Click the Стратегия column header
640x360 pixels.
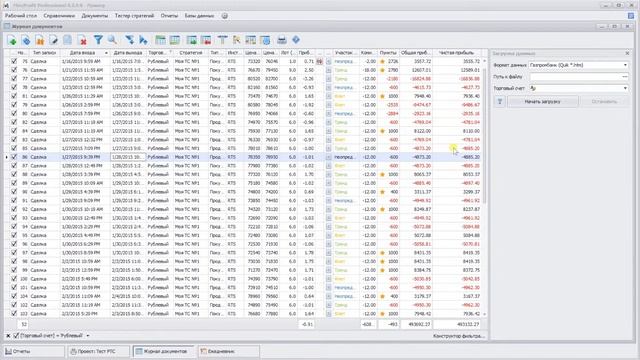pyautogui.click(x=191, y=53)
